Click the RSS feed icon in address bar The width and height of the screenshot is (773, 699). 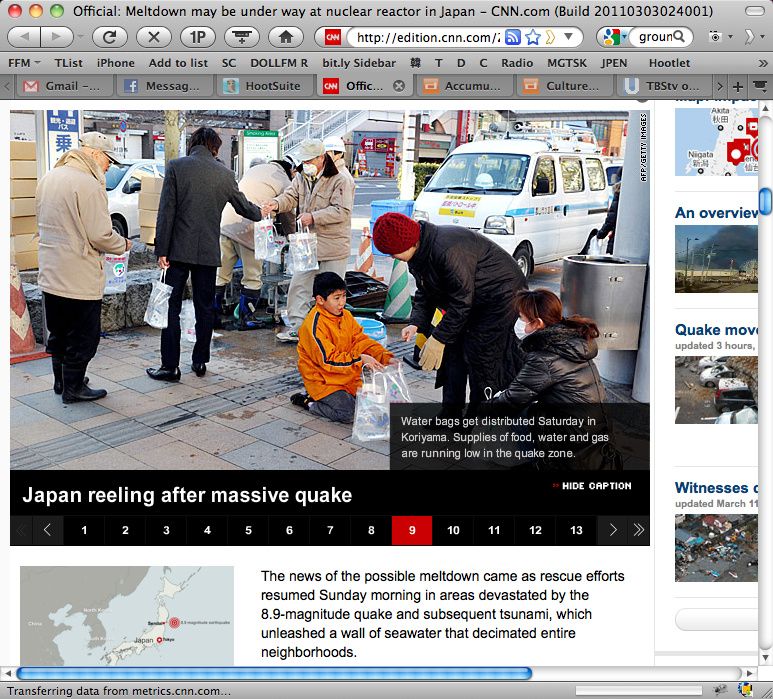click(x=513, y=37)
